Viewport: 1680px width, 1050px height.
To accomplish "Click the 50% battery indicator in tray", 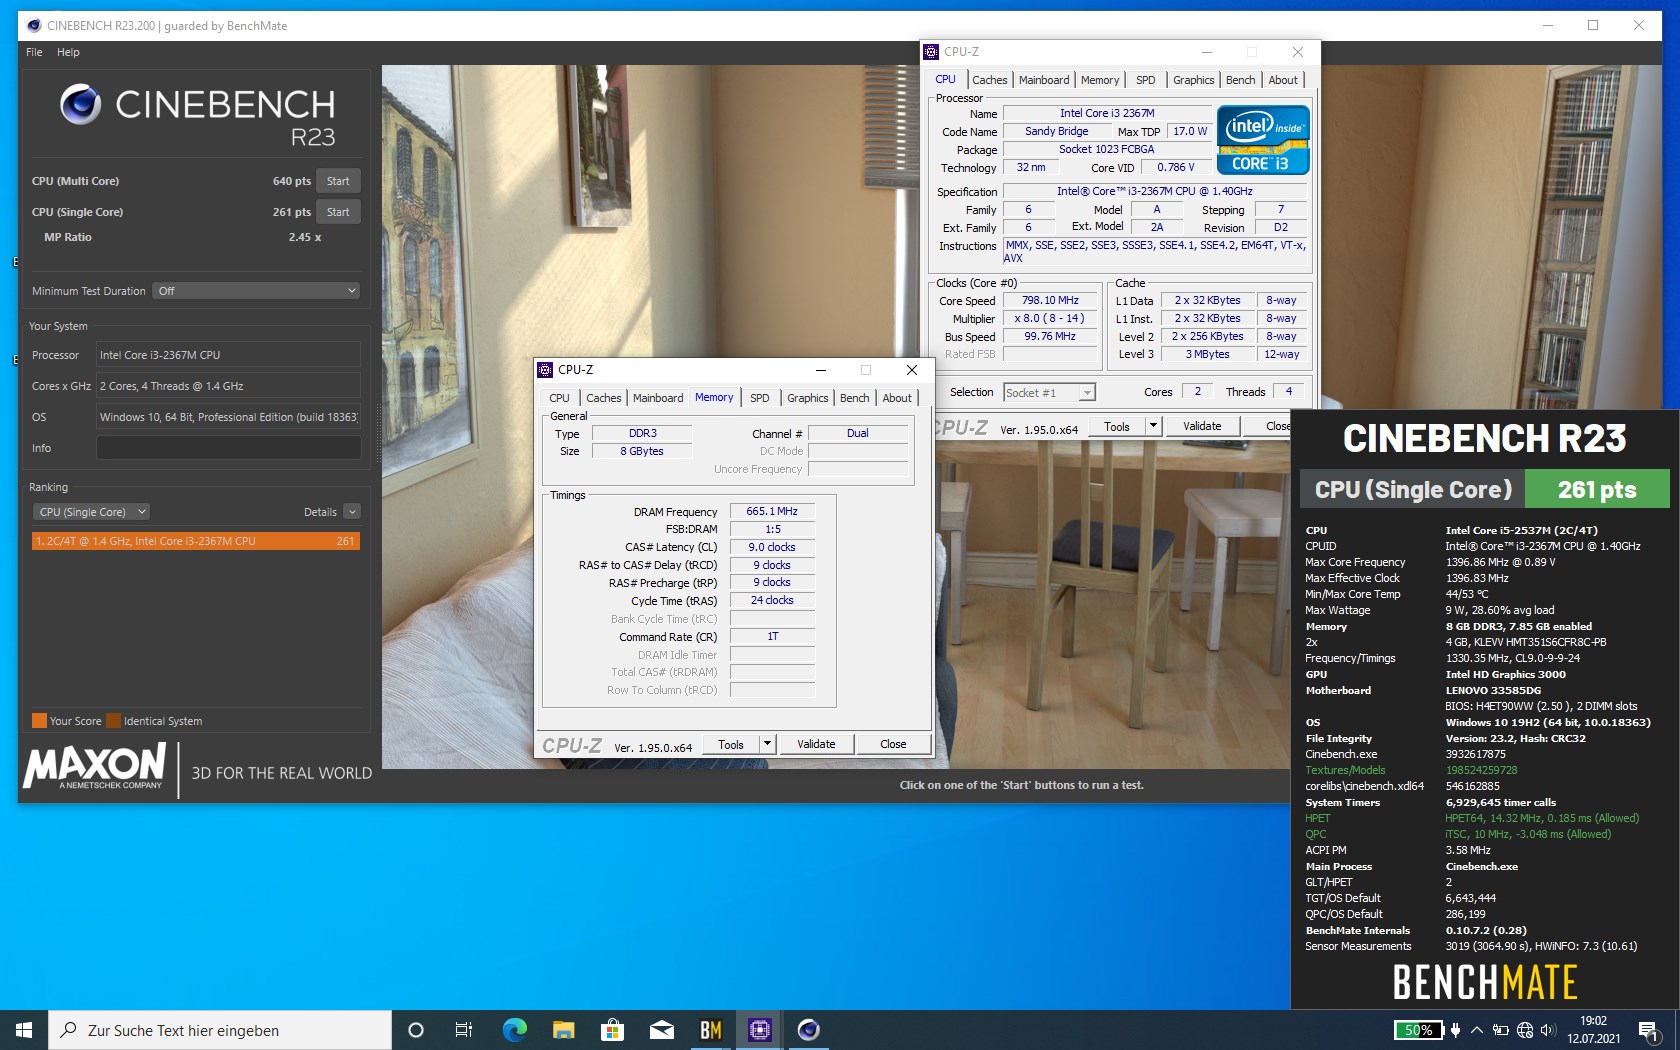I will pos(1419,1030).
